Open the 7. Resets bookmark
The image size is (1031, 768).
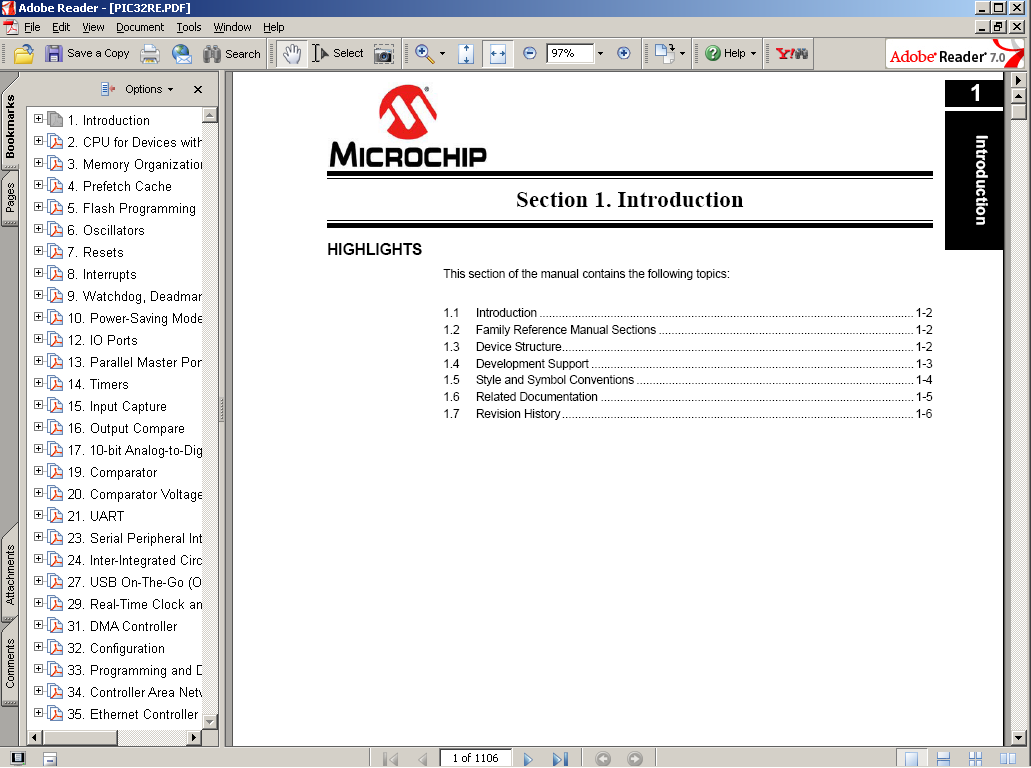(95, 252)
